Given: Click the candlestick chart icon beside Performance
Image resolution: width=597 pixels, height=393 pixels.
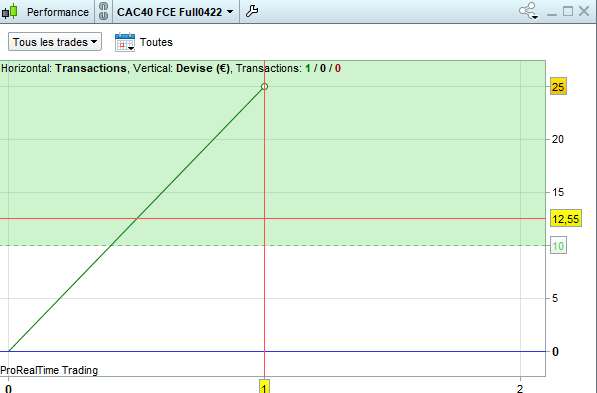Looking at the screenshot, I should (10, 11).
